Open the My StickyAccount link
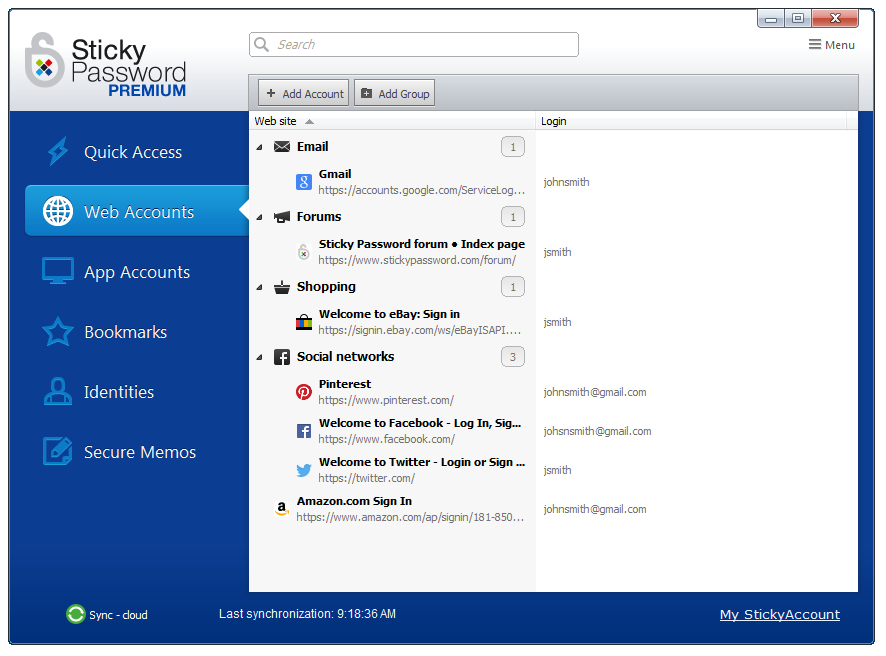Image resolution: width=886 pixels, height=656 pixels. click(x=779, y=615)
